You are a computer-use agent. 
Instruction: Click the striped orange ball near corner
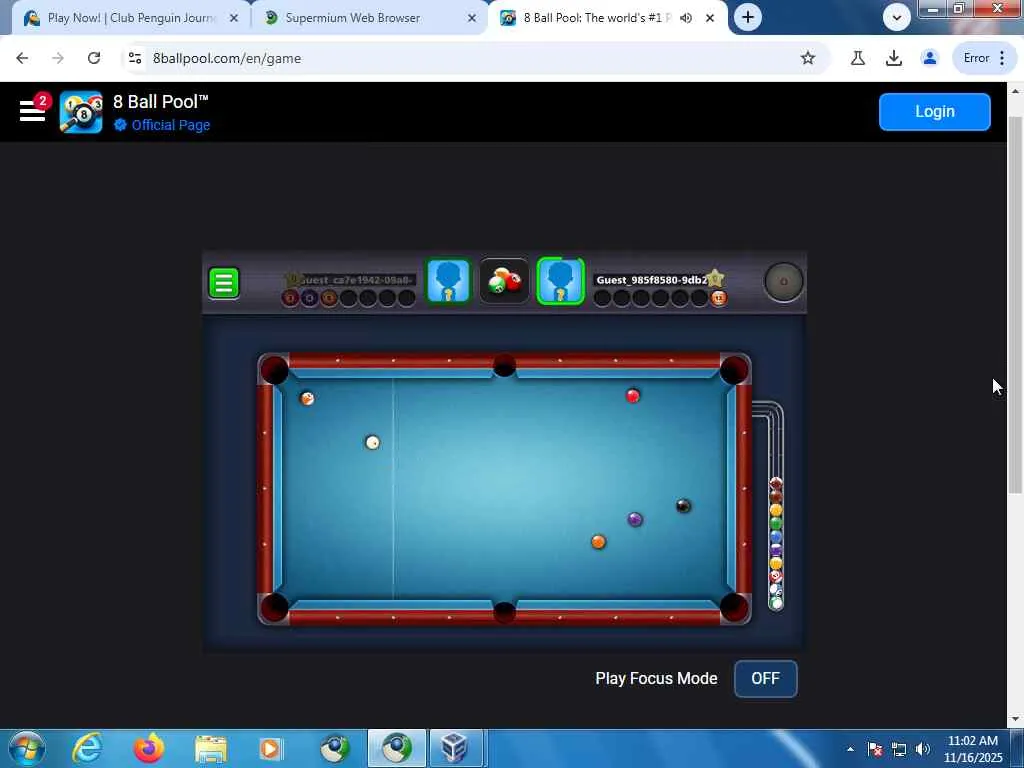point(307,398)
